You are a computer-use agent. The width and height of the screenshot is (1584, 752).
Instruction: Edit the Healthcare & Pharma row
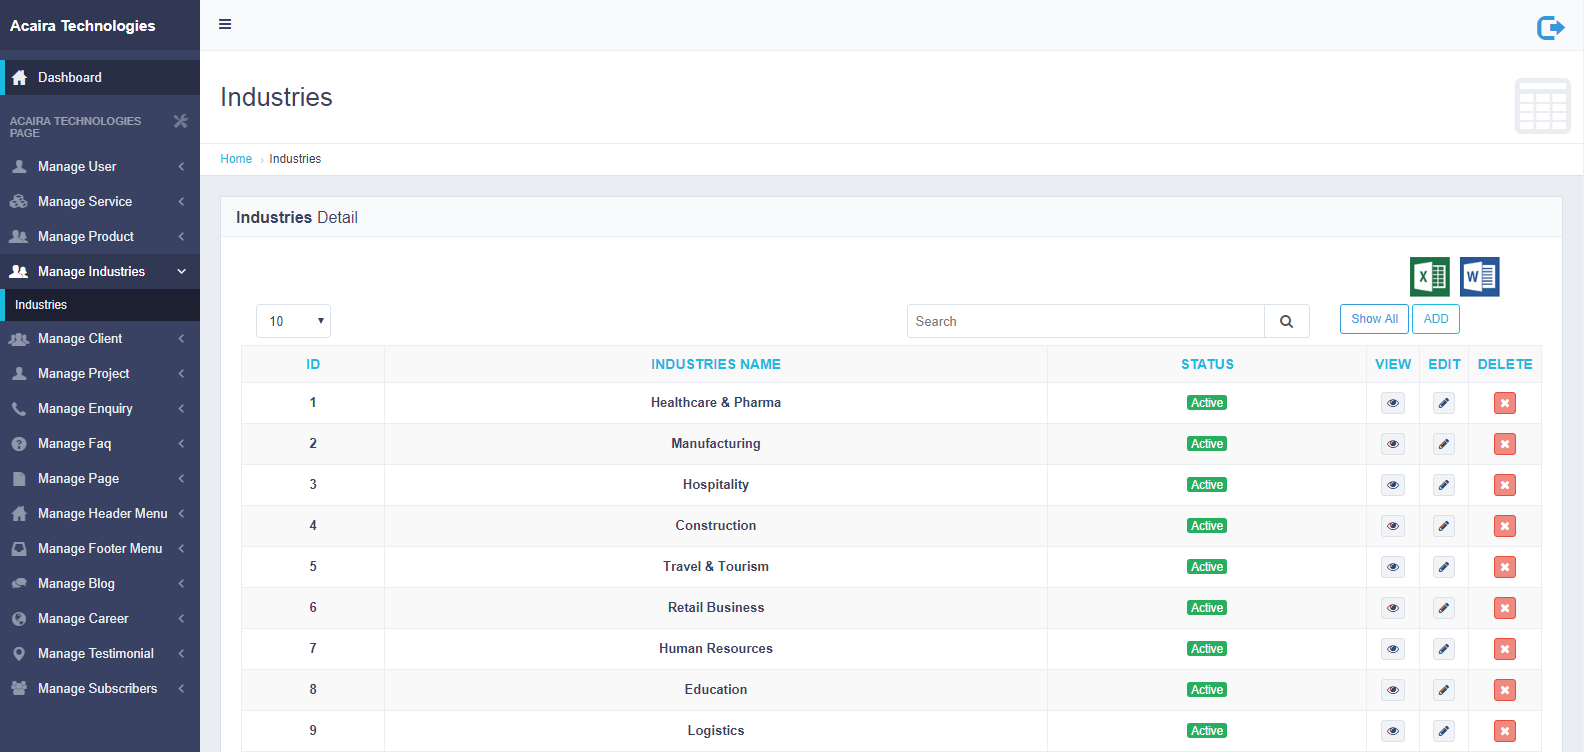point(1443,403)
